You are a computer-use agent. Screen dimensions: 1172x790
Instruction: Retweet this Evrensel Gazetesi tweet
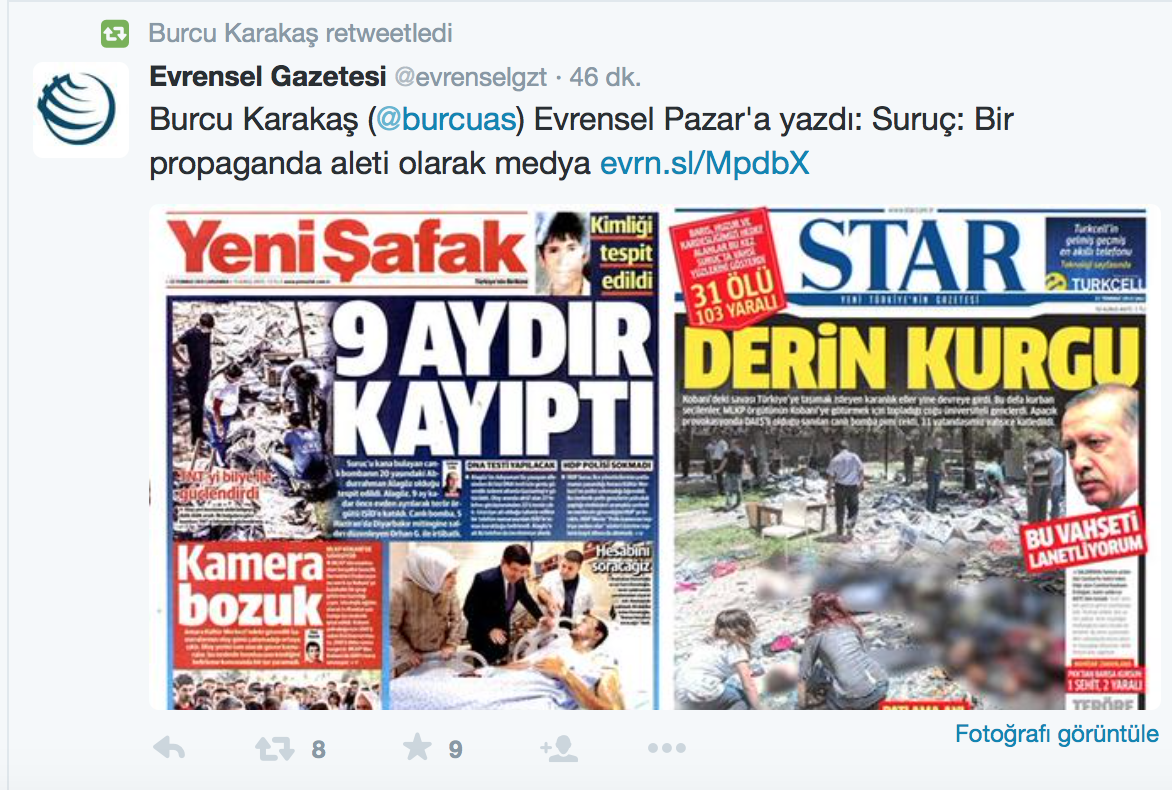point(274,748)
